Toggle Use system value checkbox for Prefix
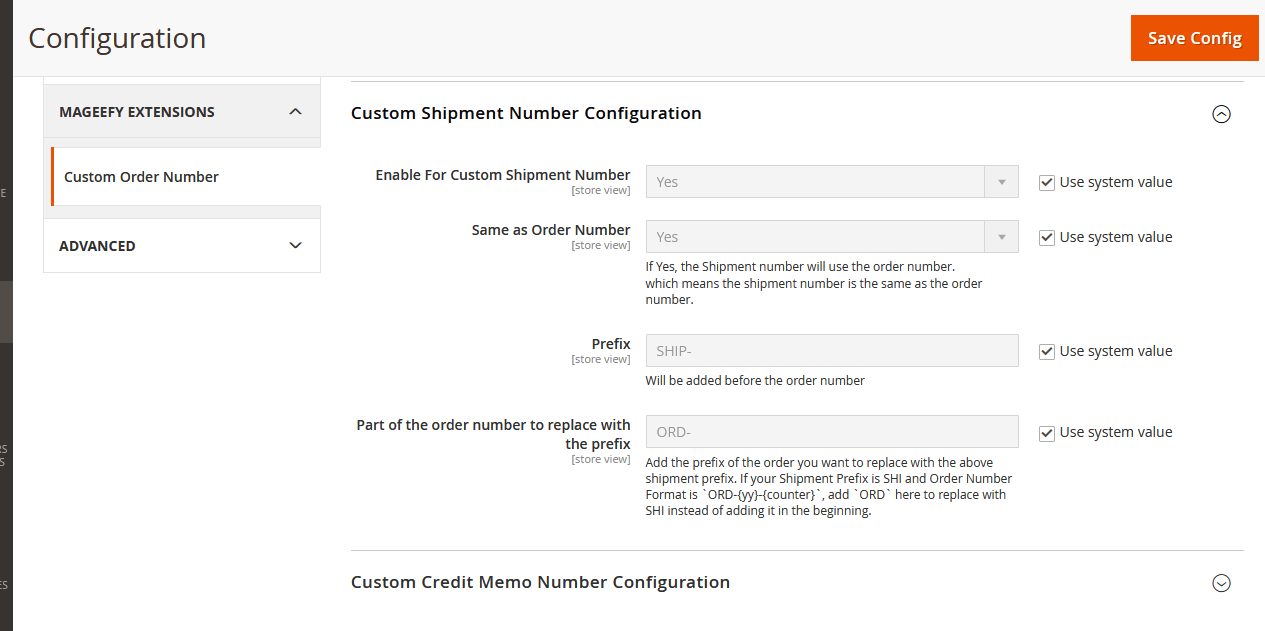This screenshot has height=631, width=1265. coord(1047,351)
